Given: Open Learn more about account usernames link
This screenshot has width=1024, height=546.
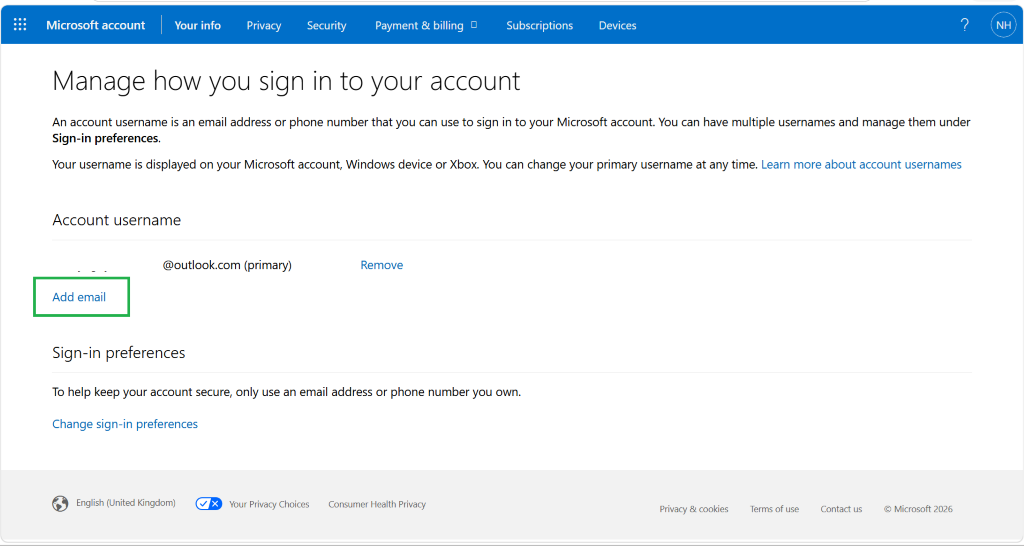Looking at the screenshot, I should pos(861,165).
